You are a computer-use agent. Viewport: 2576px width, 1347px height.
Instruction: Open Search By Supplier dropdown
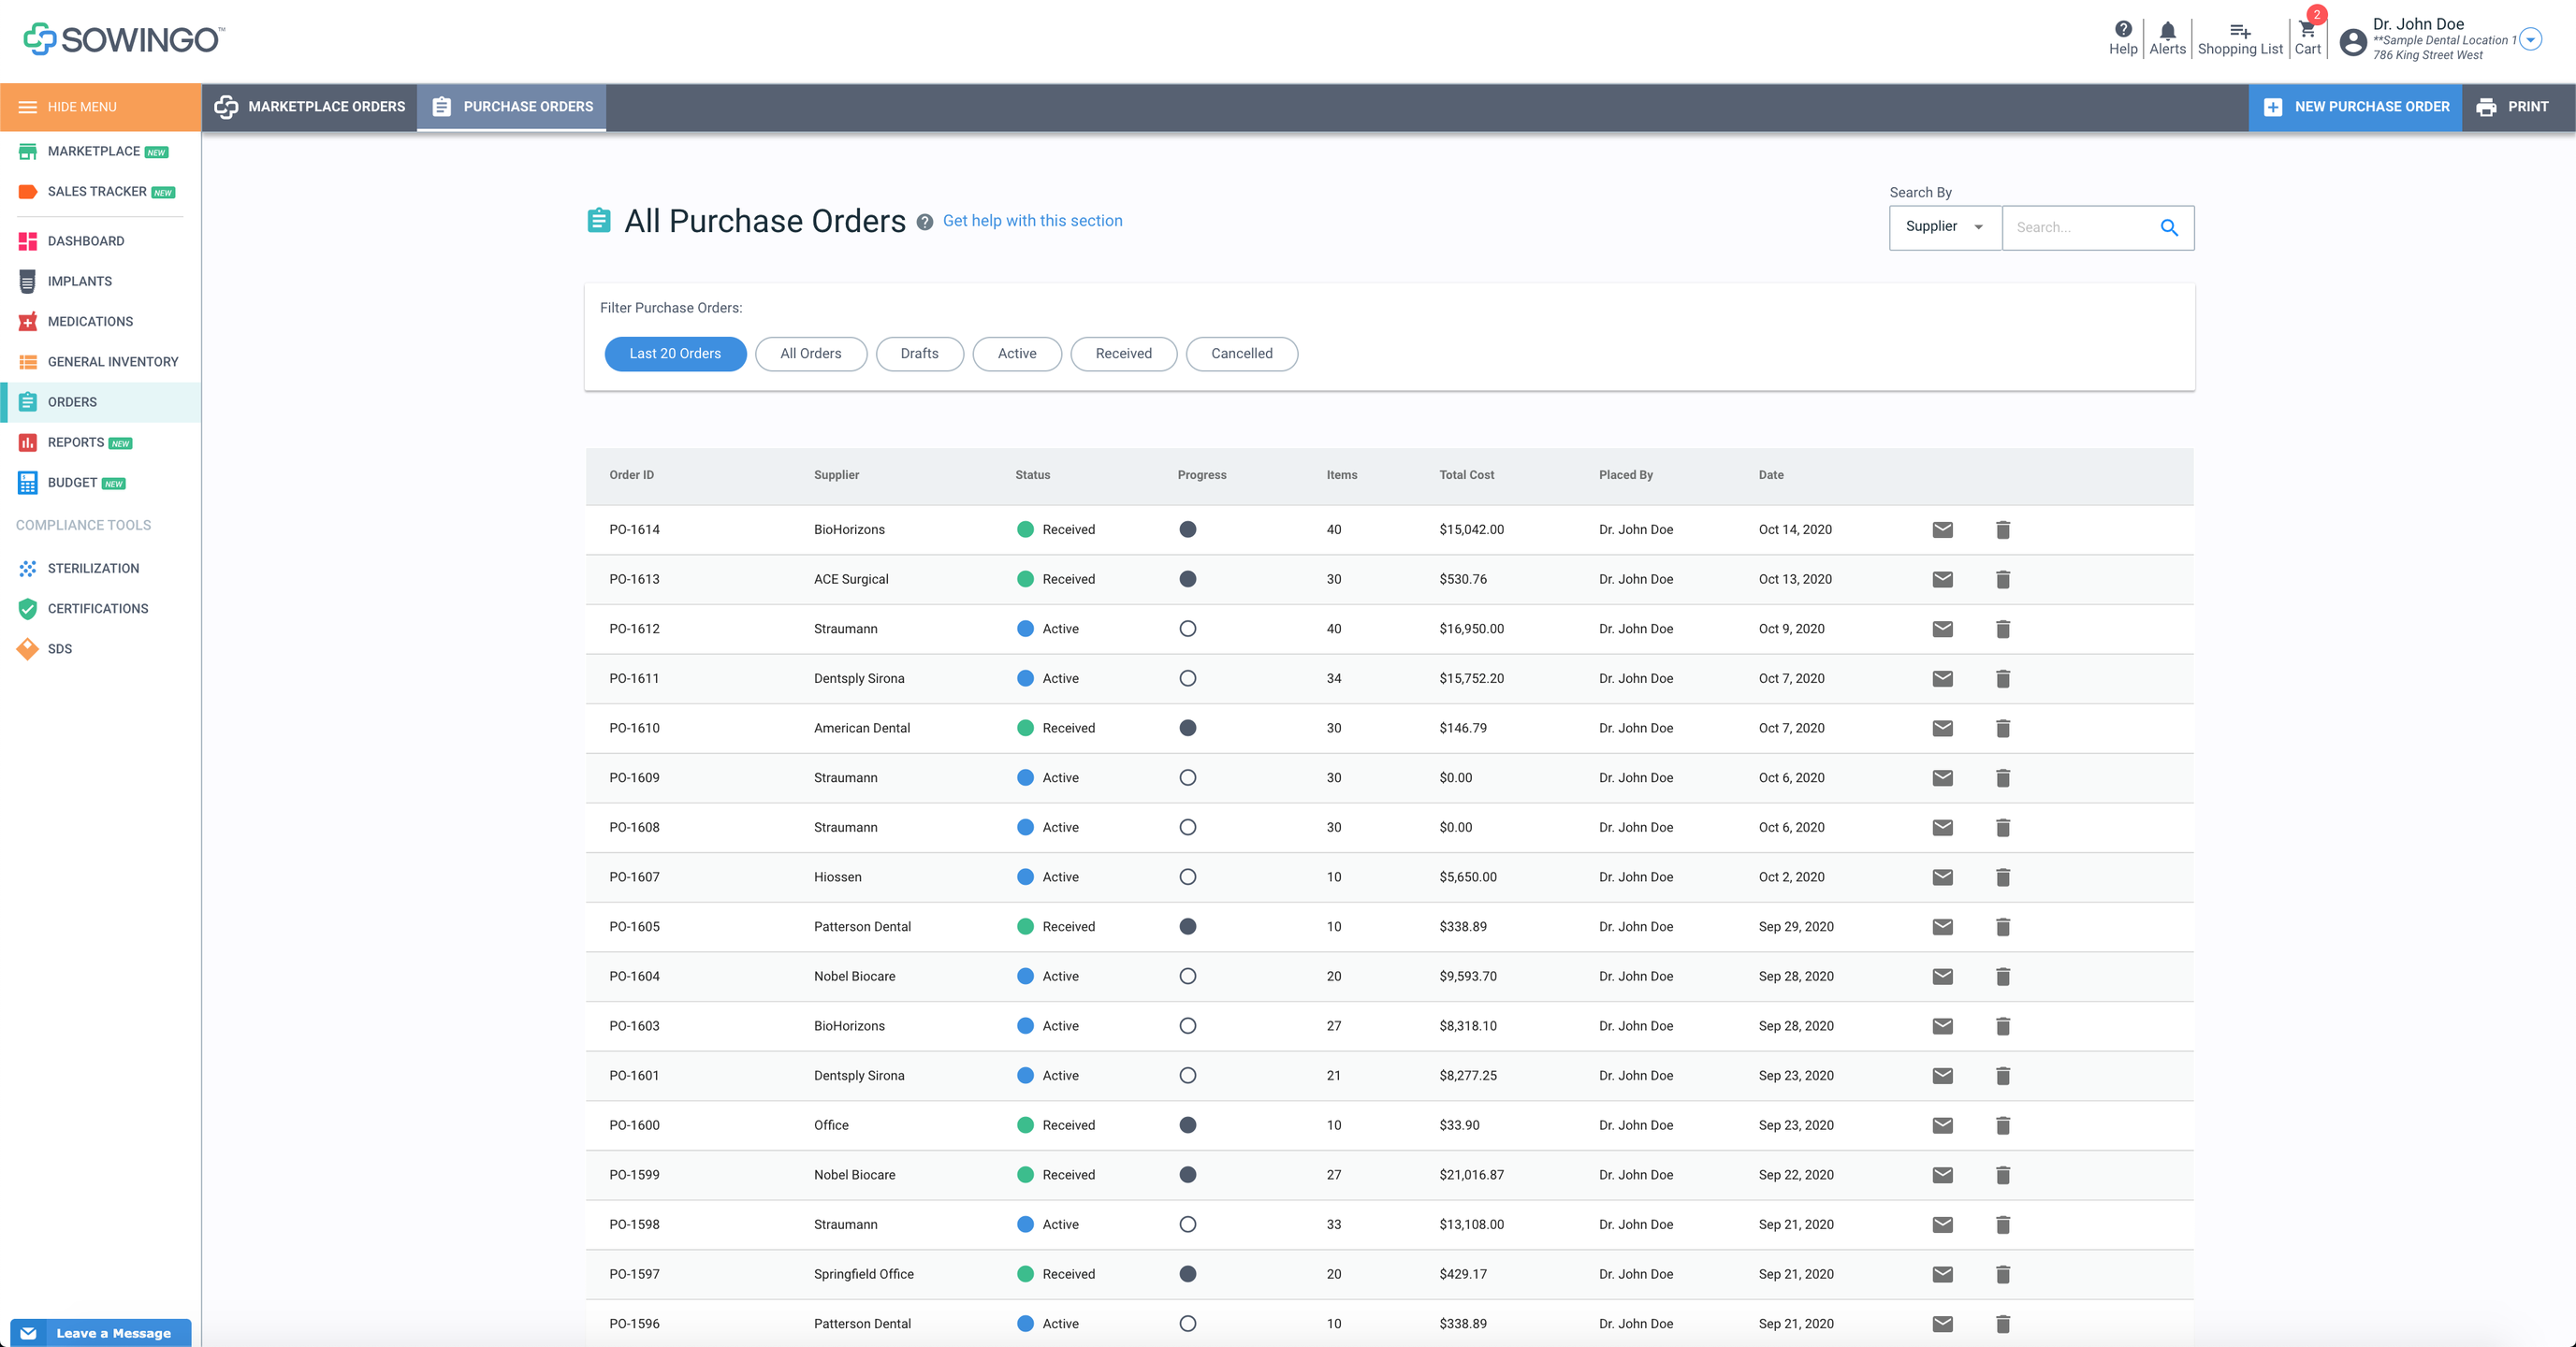point(1944,228)
